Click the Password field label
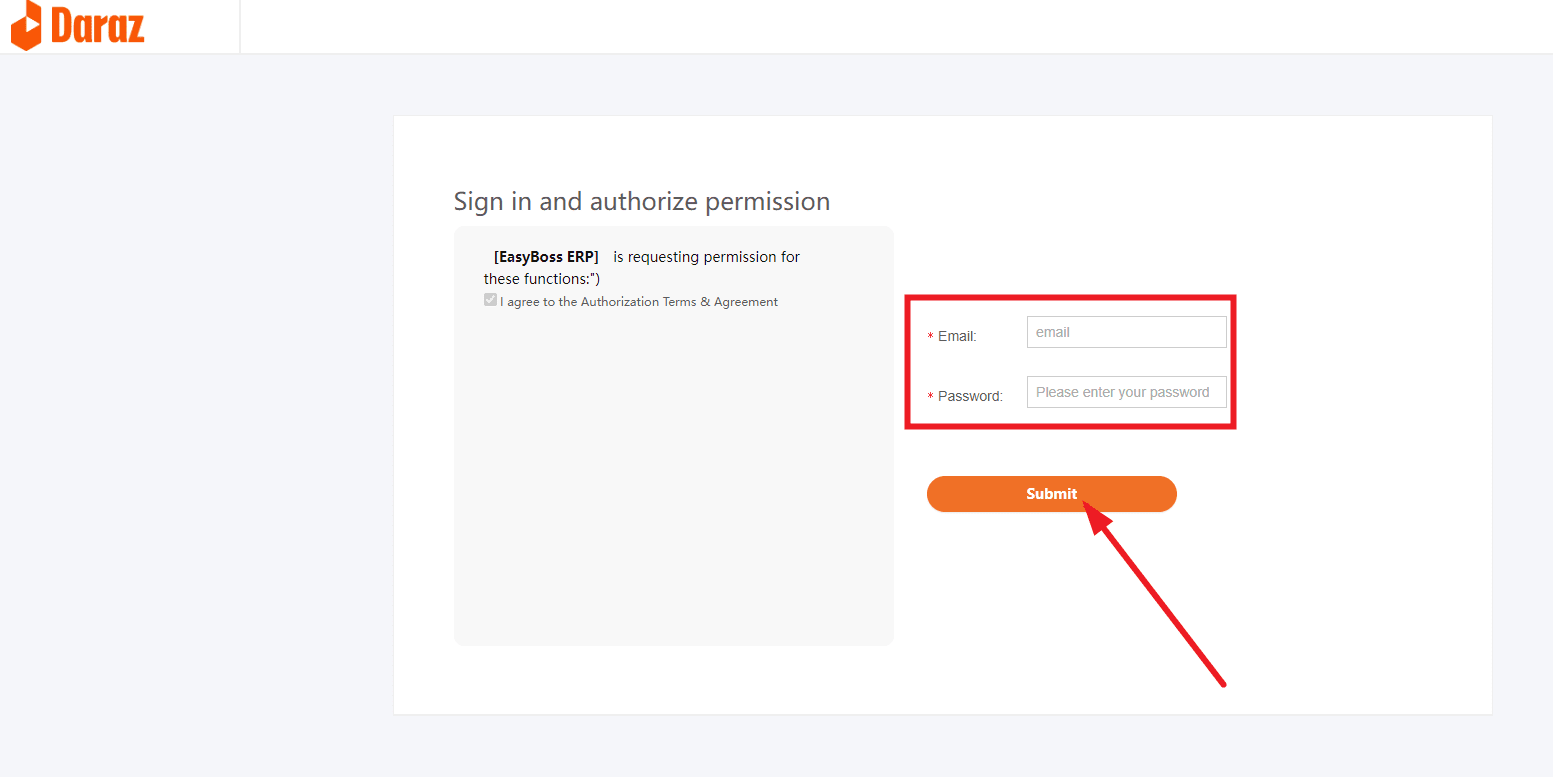The height and width of the screenshot is (777, 1553). tap(970, 397)
